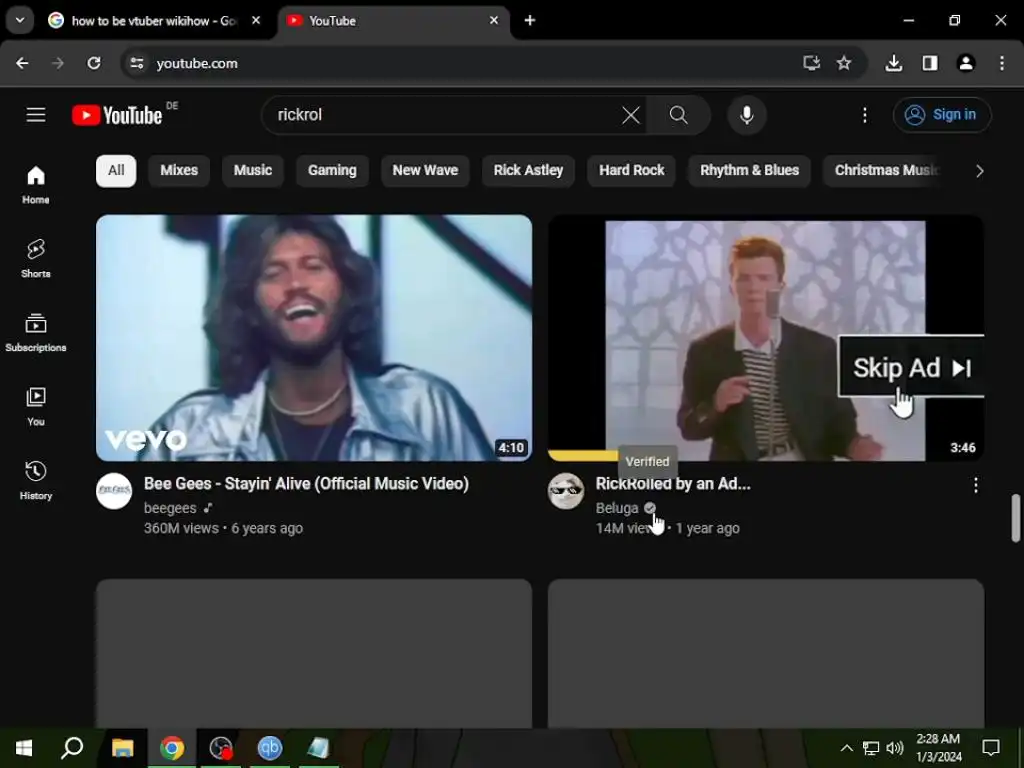Open File Explorer from the taskbar
This screenshot has height=768, width=1024.
(x=122, y=748)
